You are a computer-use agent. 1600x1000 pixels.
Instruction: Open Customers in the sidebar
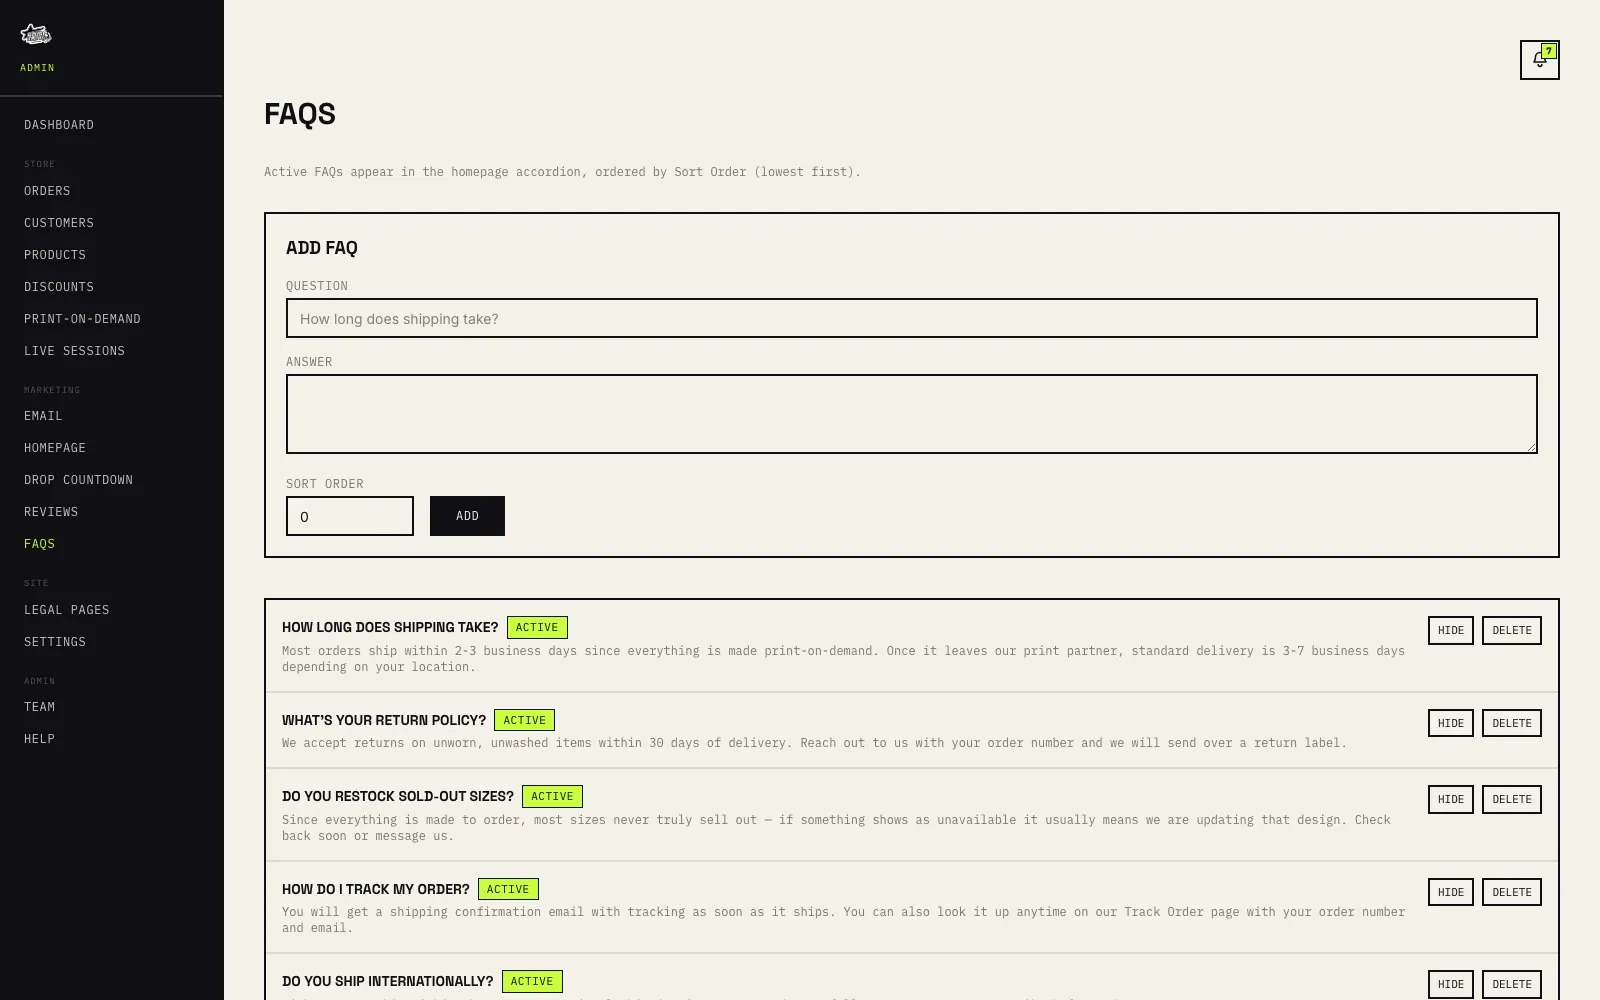59,223
